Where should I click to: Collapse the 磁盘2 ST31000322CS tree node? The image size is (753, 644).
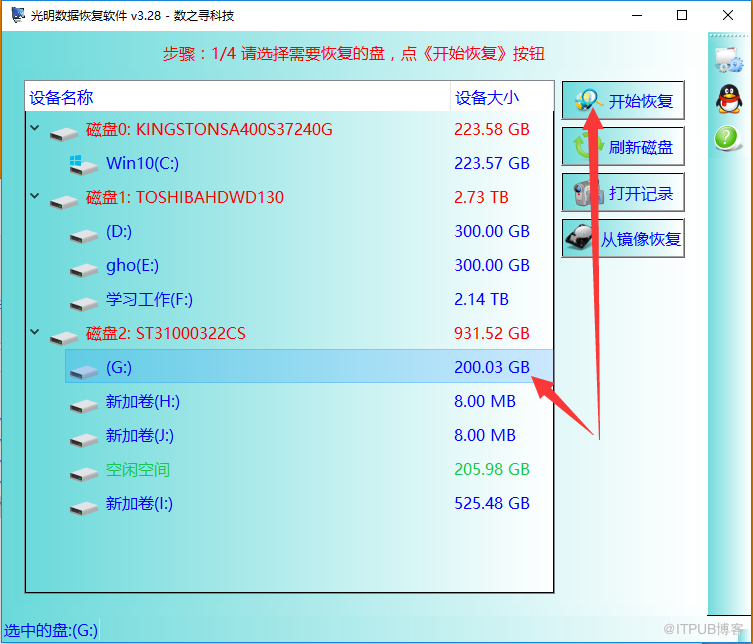coord(35,332)
